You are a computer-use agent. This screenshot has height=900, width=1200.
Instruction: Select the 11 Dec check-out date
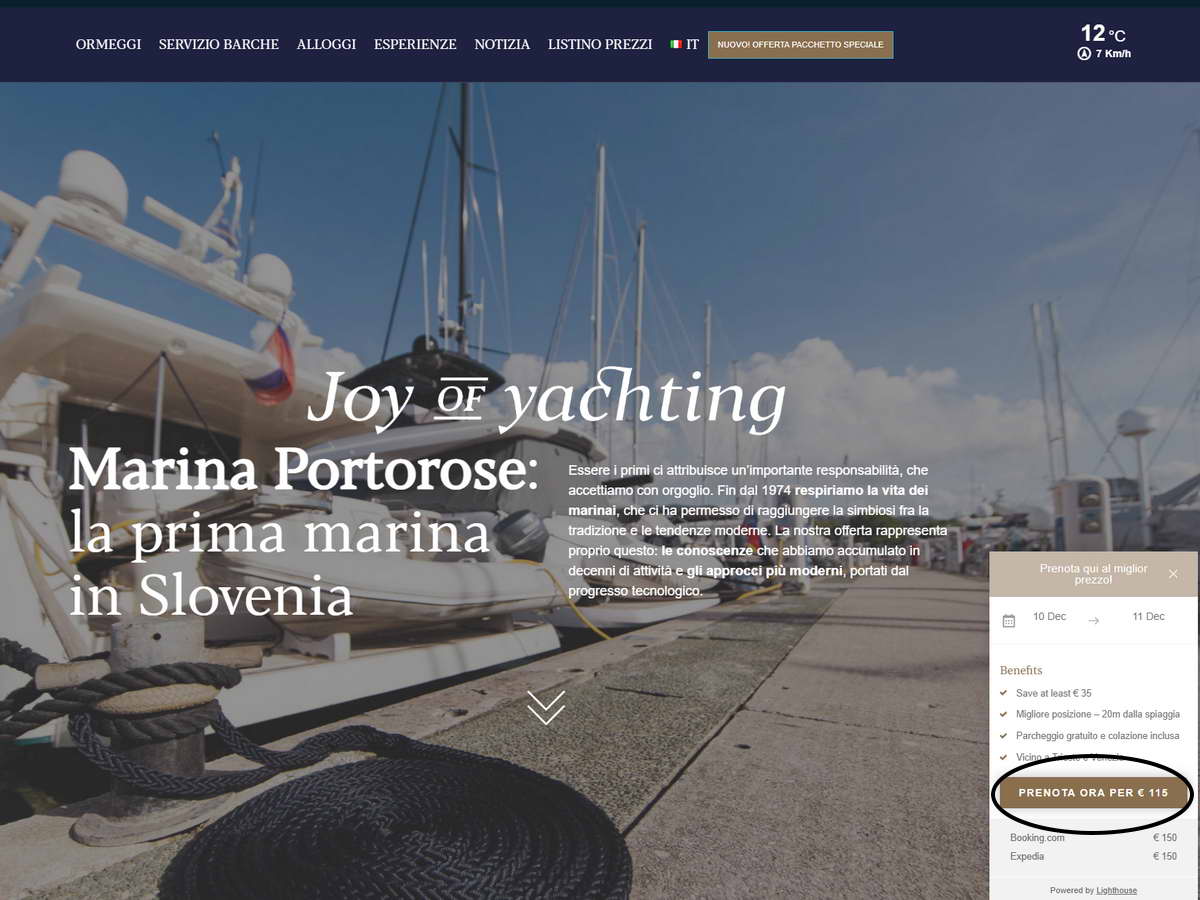[1148, 616]
